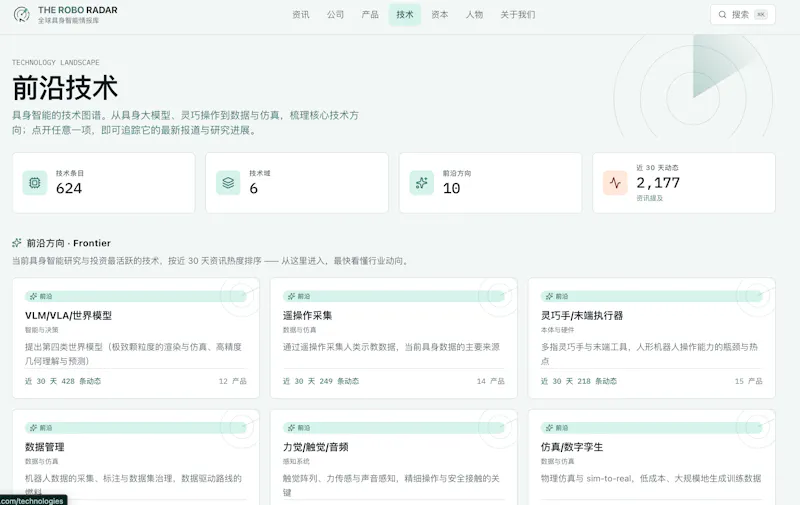Click the sparkle icon beside 前沿方向 10
This screenshot has width=800, height=505.
point(421,183)
